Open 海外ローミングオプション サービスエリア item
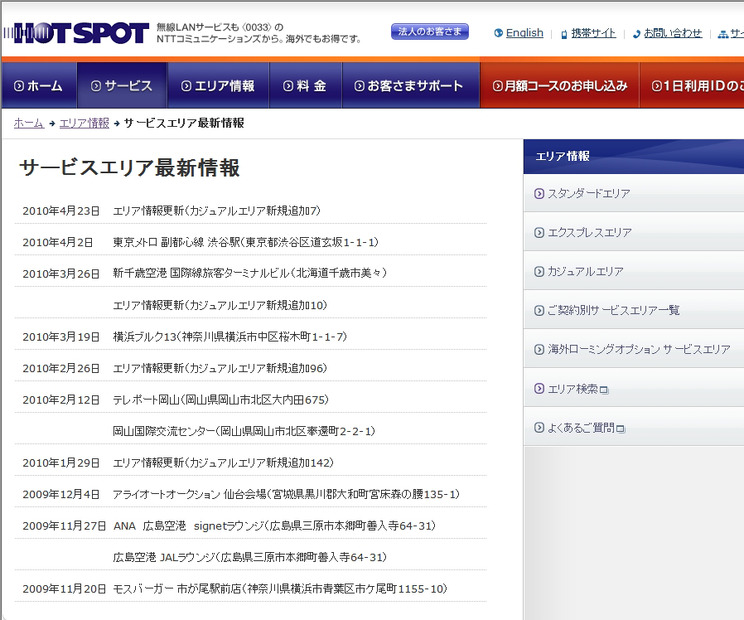Viewport: 744px width, 620px height. click(x=638, y=349)
